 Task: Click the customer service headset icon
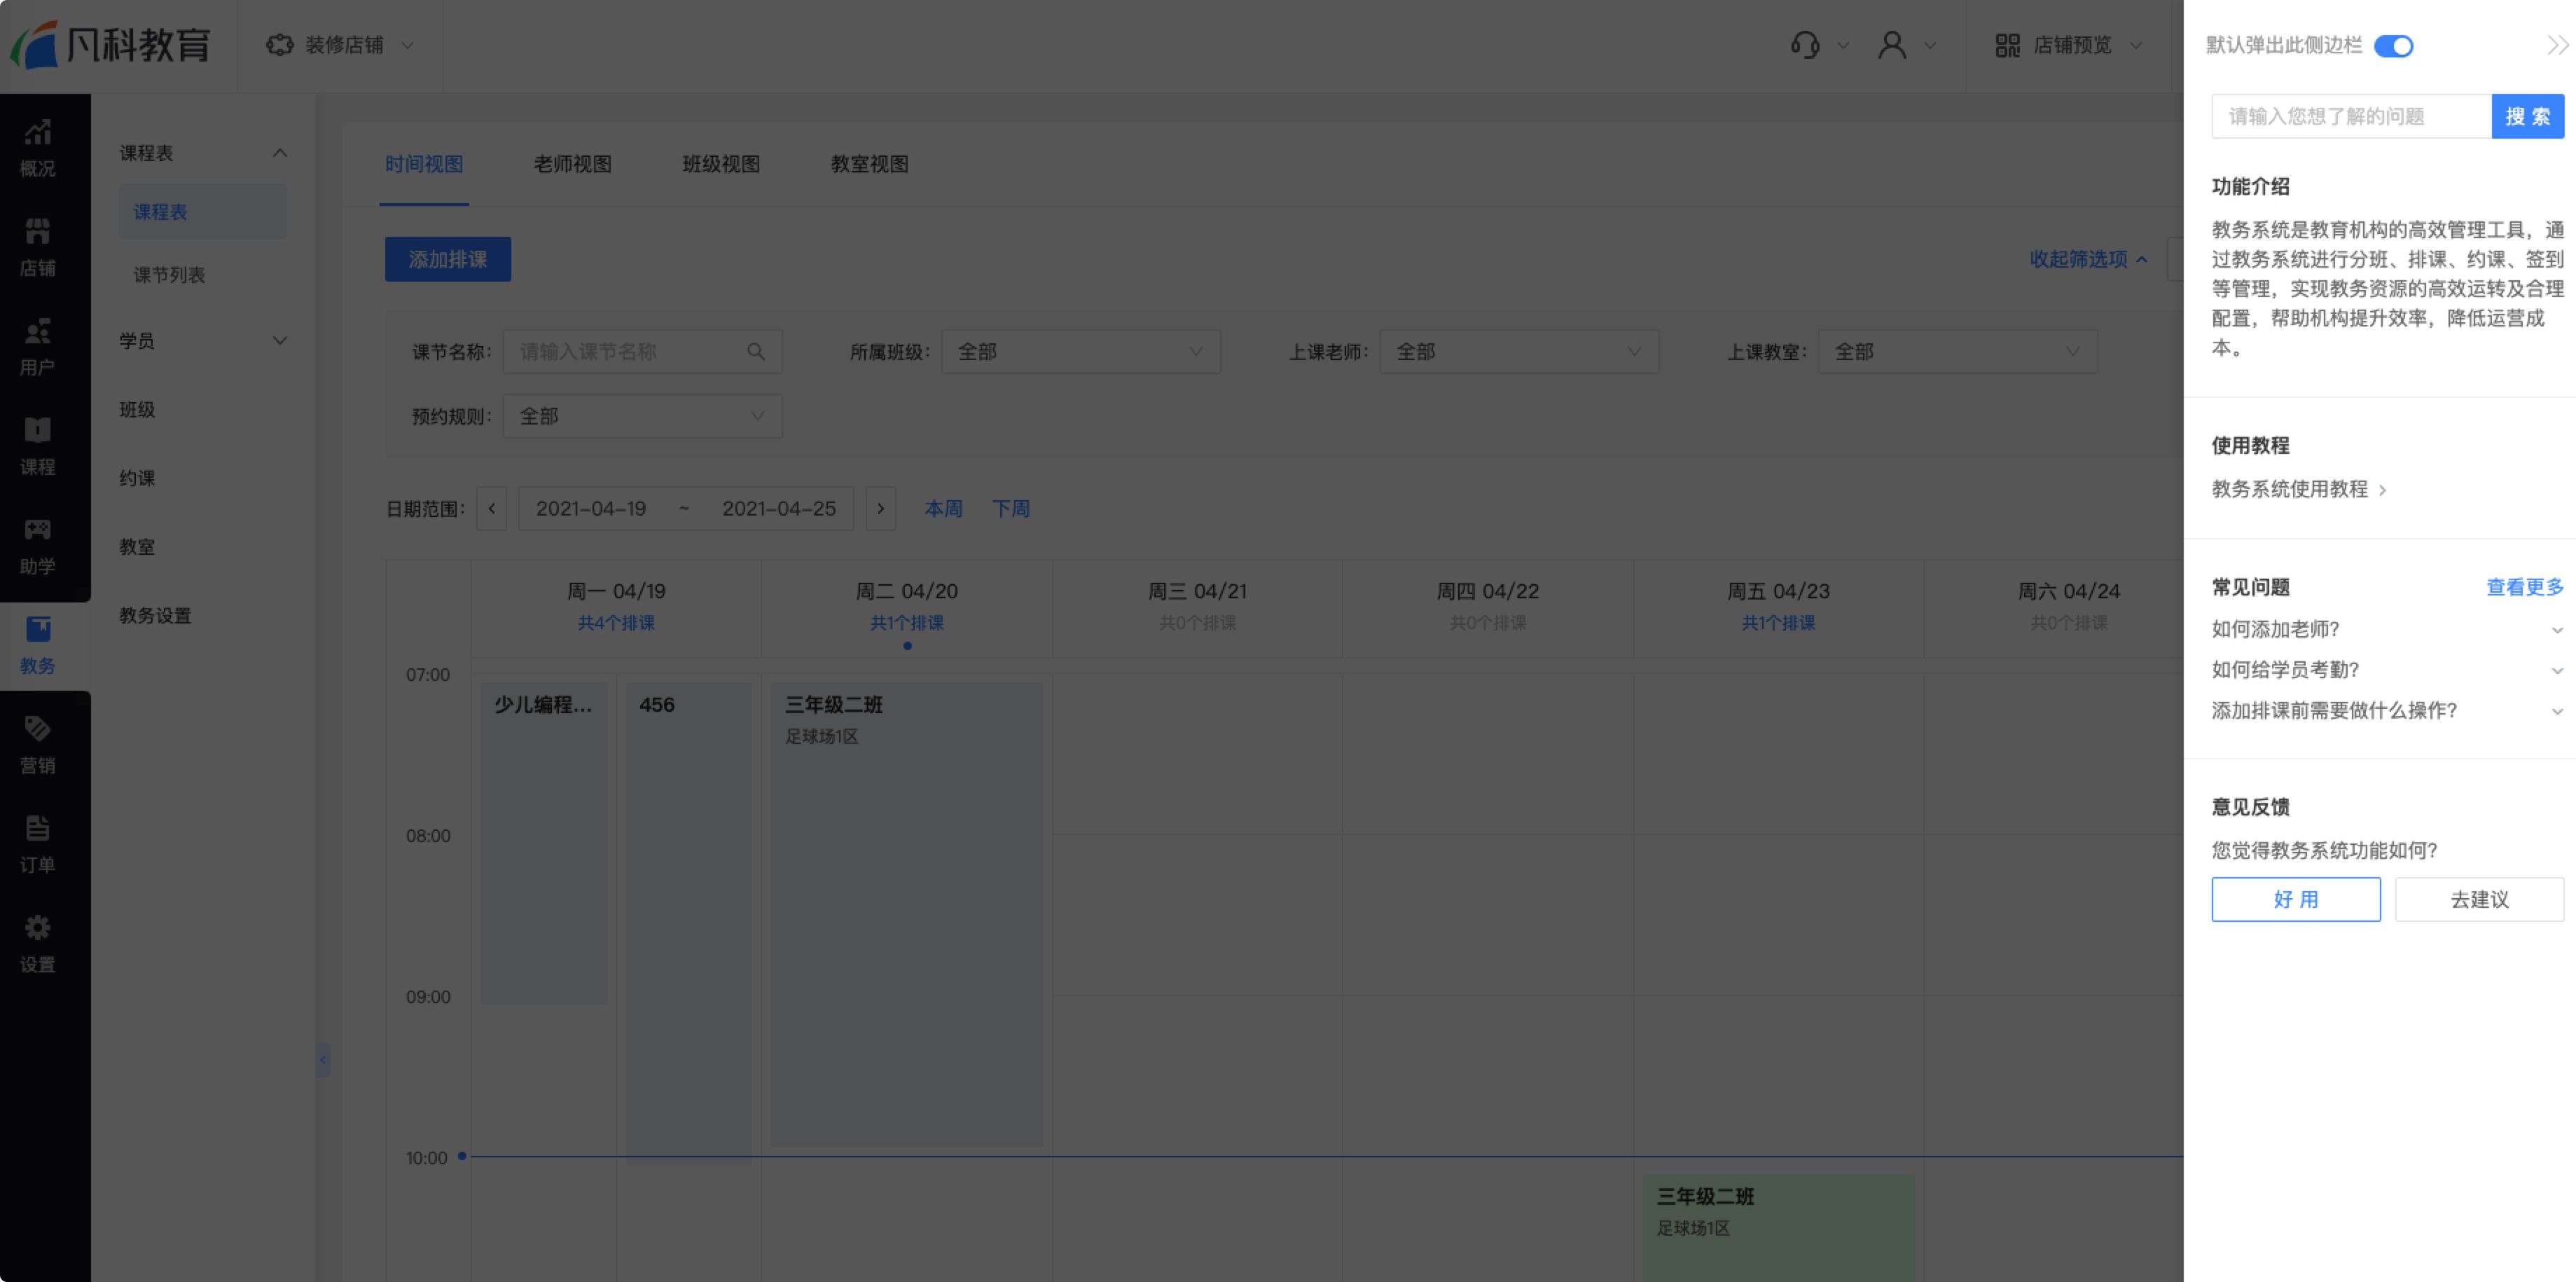pos(1804,45)
